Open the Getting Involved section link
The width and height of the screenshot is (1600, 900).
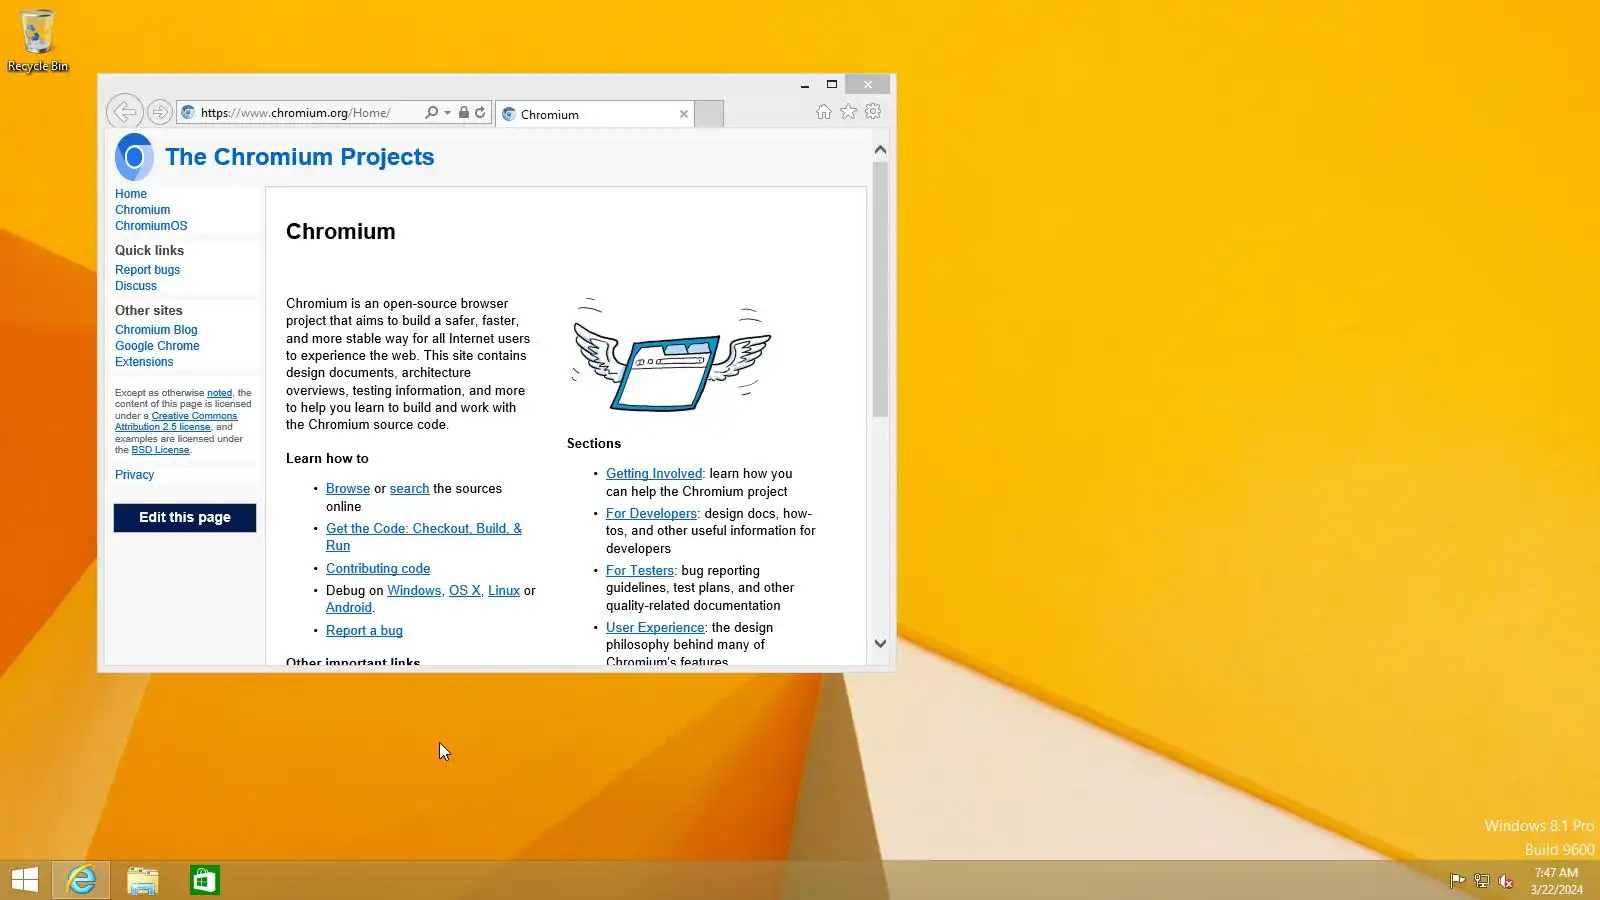point(654,474)
